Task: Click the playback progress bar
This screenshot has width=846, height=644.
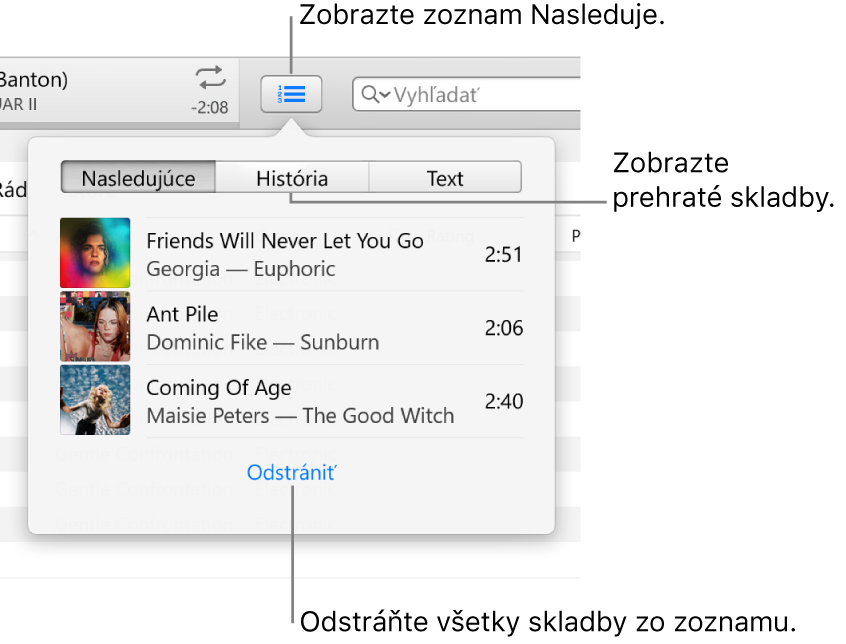Action: coord(120,126)
